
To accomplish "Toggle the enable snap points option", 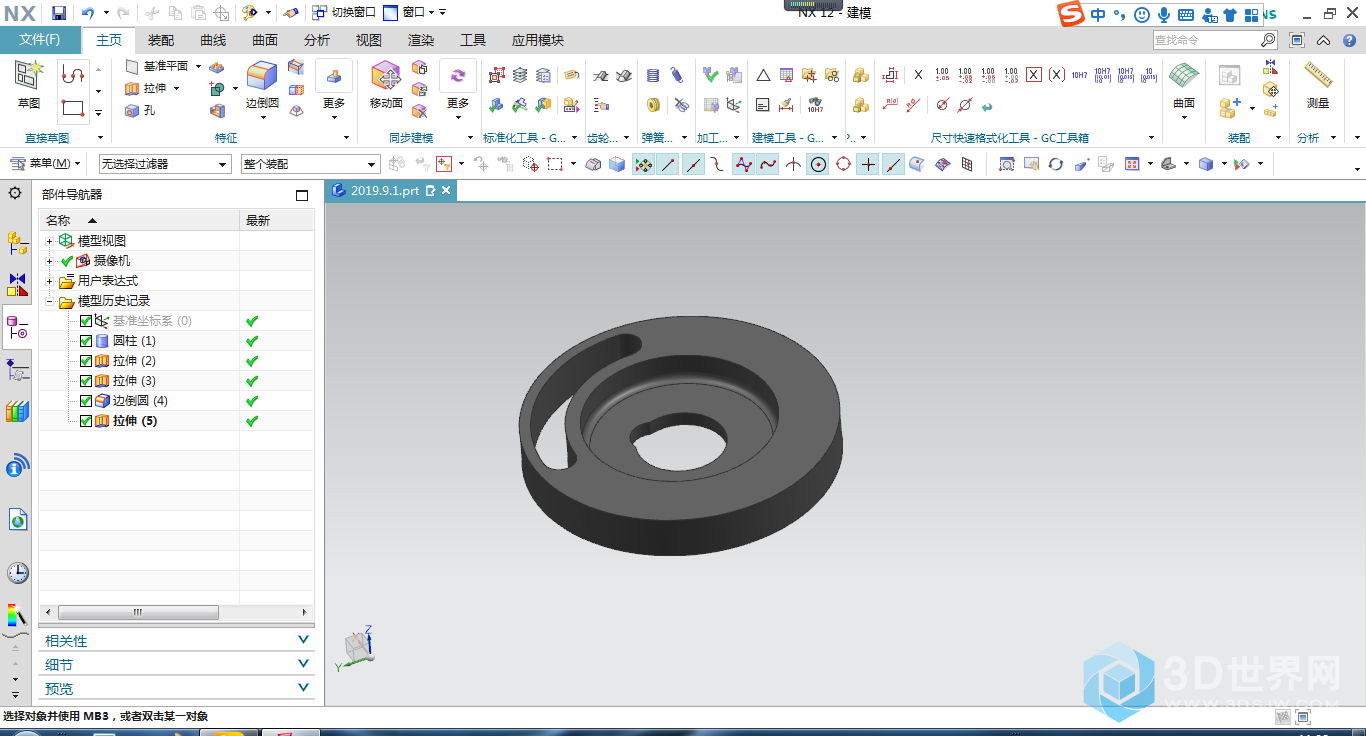I will coord(643,164).
